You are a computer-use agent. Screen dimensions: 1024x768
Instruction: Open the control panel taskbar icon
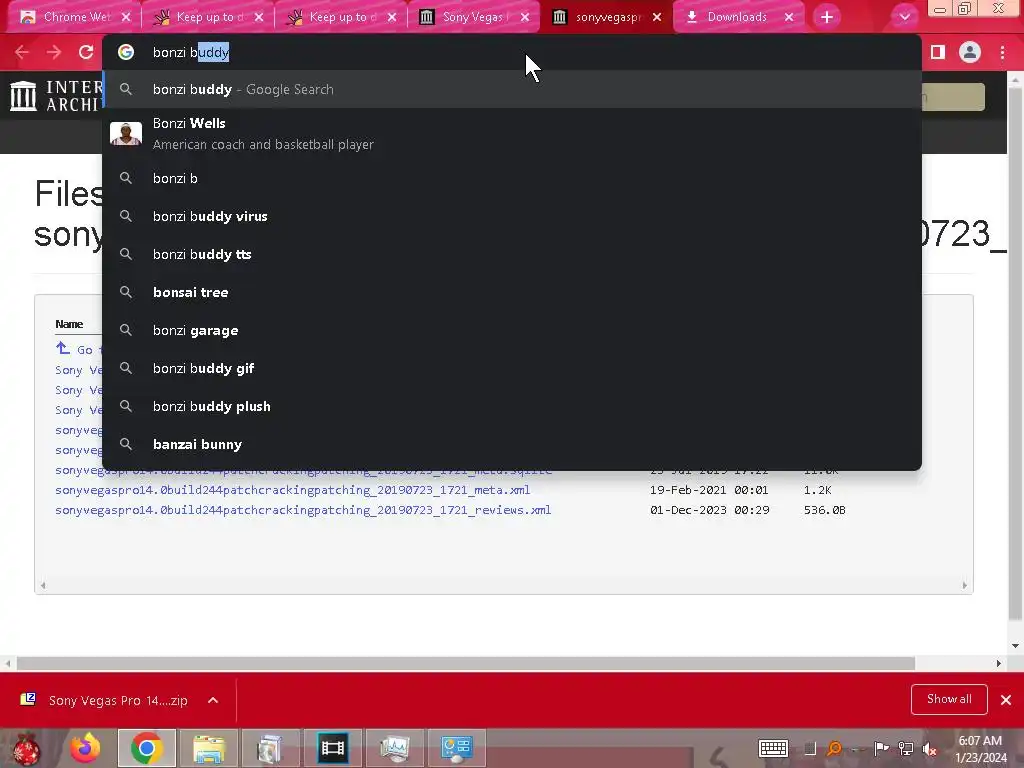456,748
